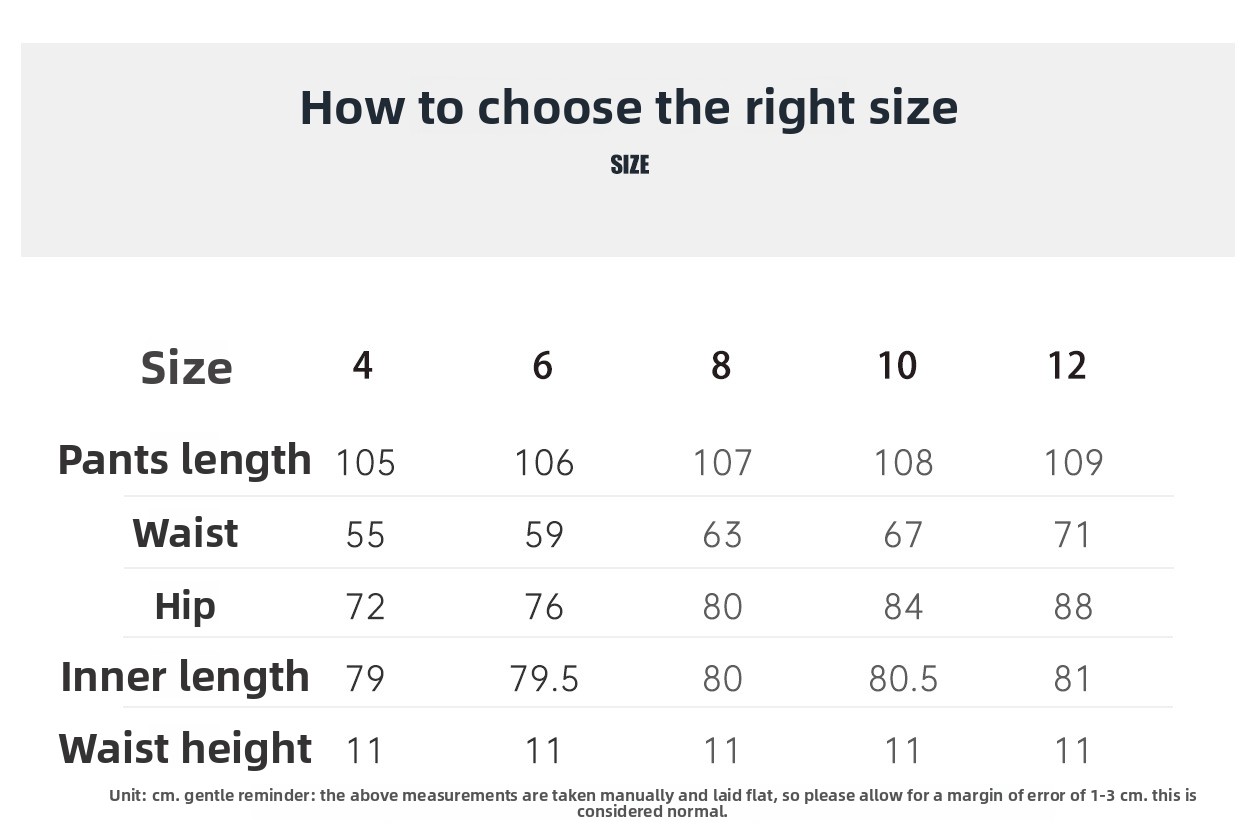
Task: Select the Waist height row label
Action: (x=185, y=749)
